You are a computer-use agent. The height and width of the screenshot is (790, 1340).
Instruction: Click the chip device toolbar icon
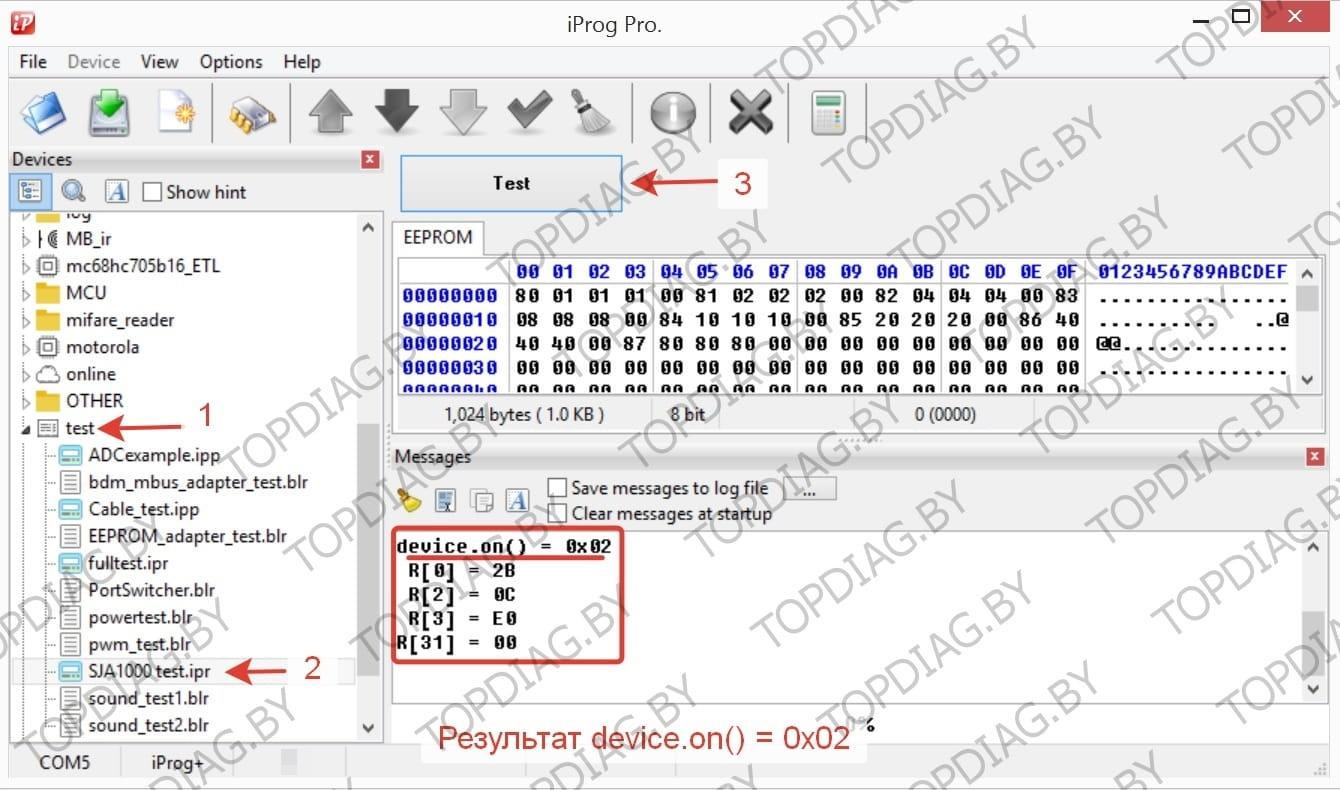tap(252, 114)
